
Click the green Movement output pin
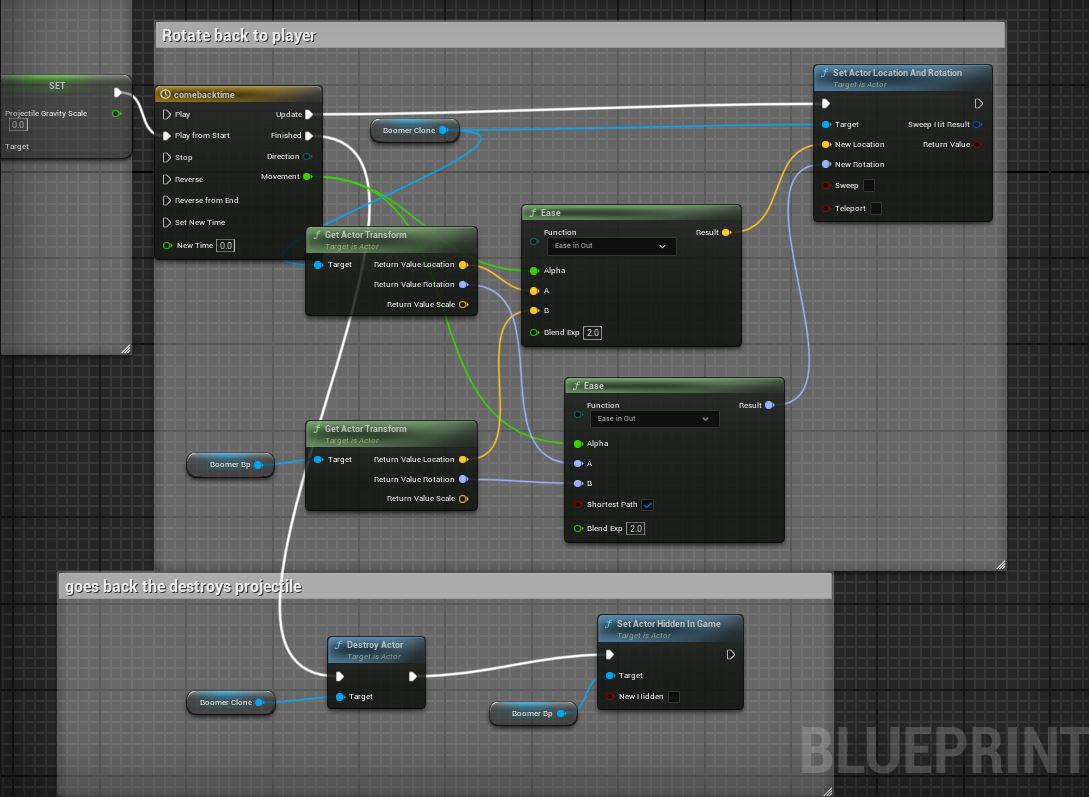coord(308,177)
